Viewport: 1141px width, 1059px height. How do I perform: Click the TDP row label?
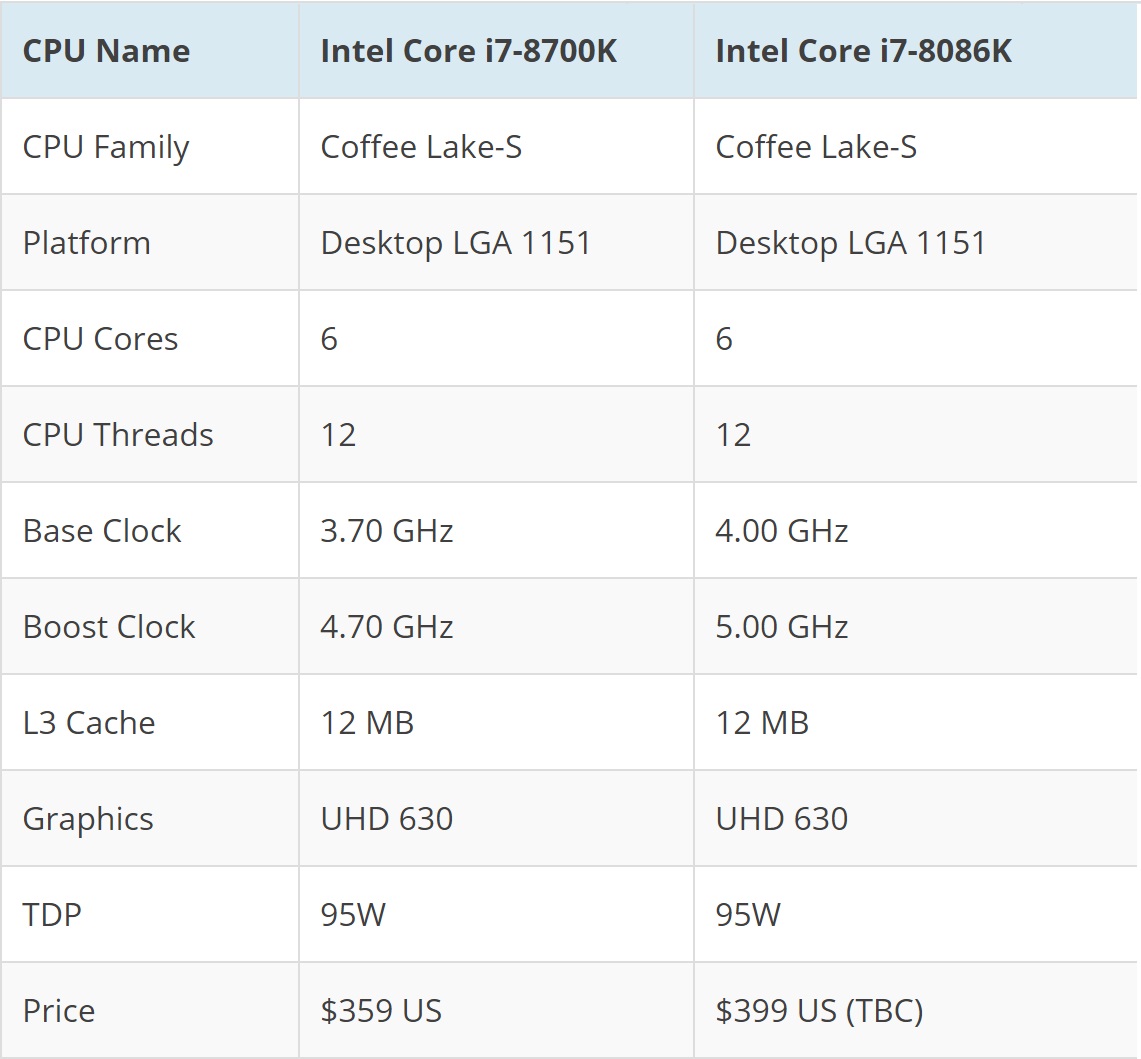[52, 915]
